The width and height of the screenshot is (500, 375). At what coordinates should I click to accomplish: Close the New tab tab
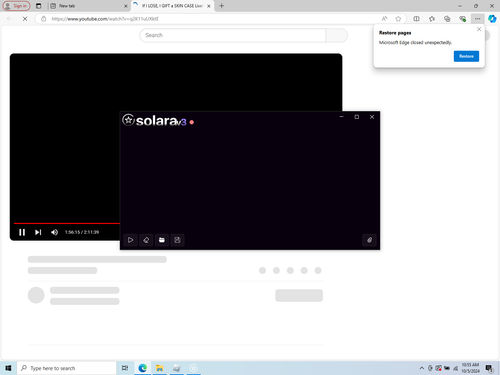click(x=126, y=6)
